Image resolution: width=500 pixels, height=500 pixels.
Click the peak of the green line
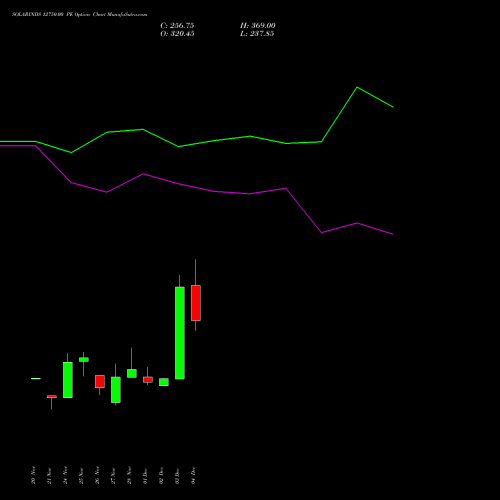click(x=357, y=87)
